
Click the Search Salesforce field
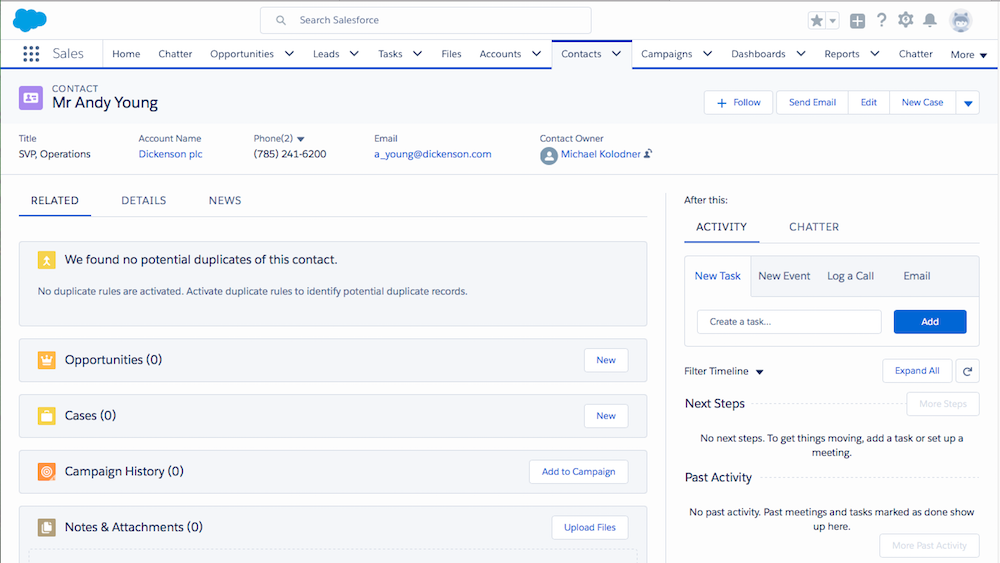tap(425, 20)
